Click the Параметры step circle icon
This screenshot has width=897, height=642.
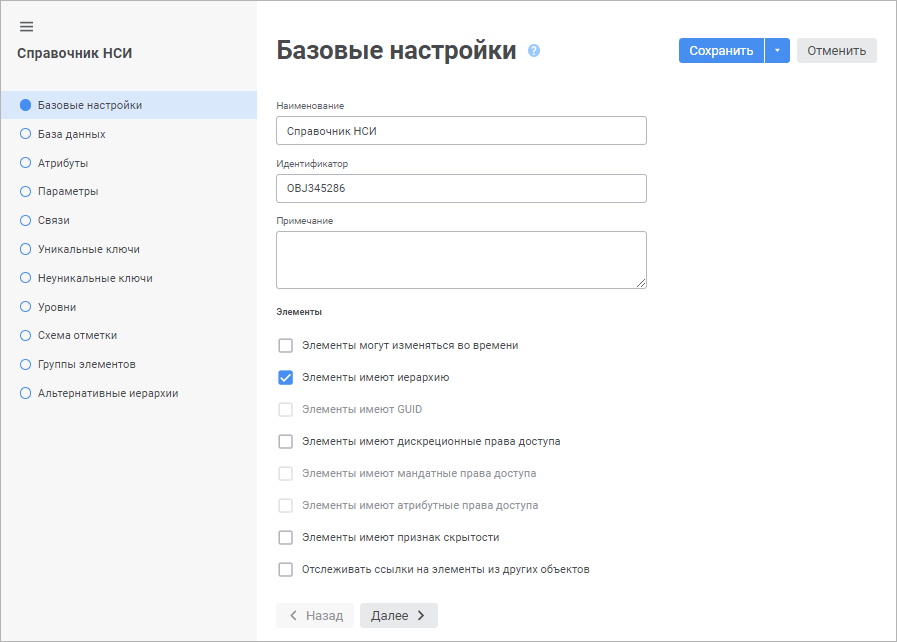(26, 191)
